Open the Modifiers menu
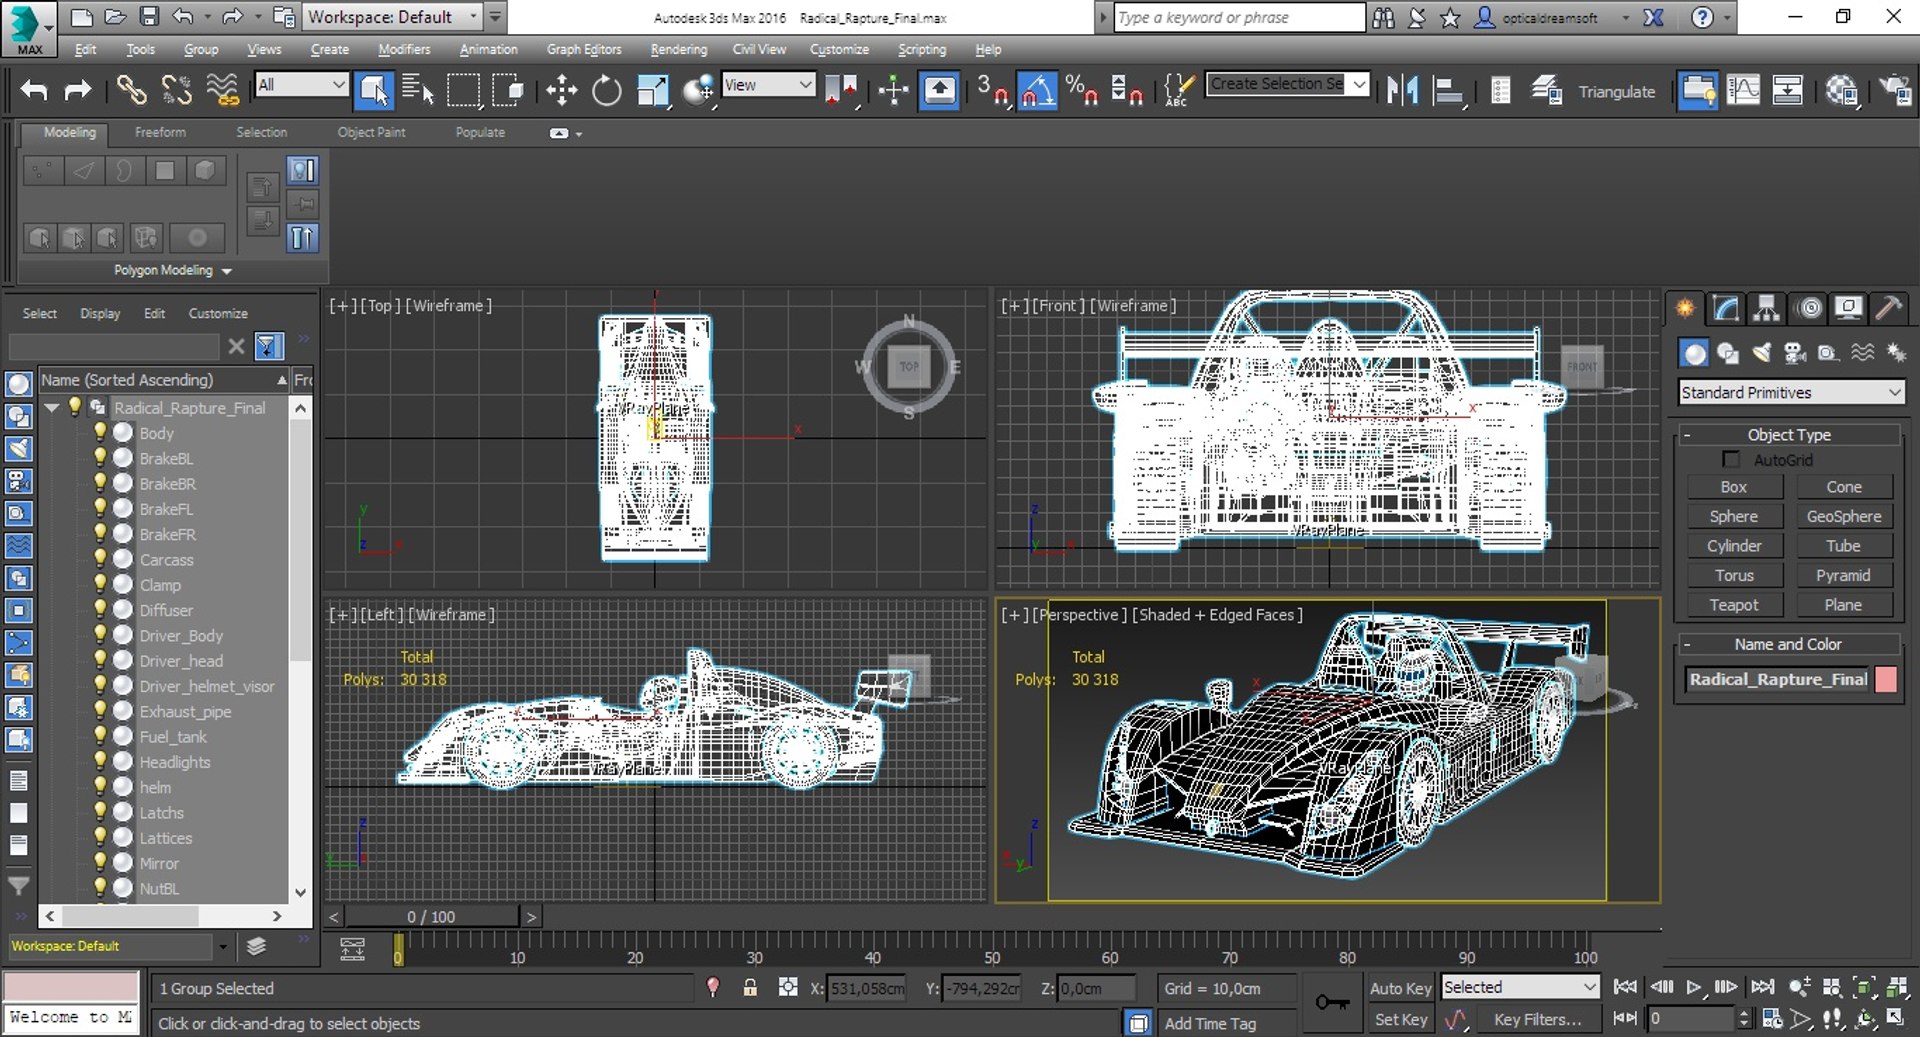This screenshot has width=1920, height=1037. click(404, 49)
